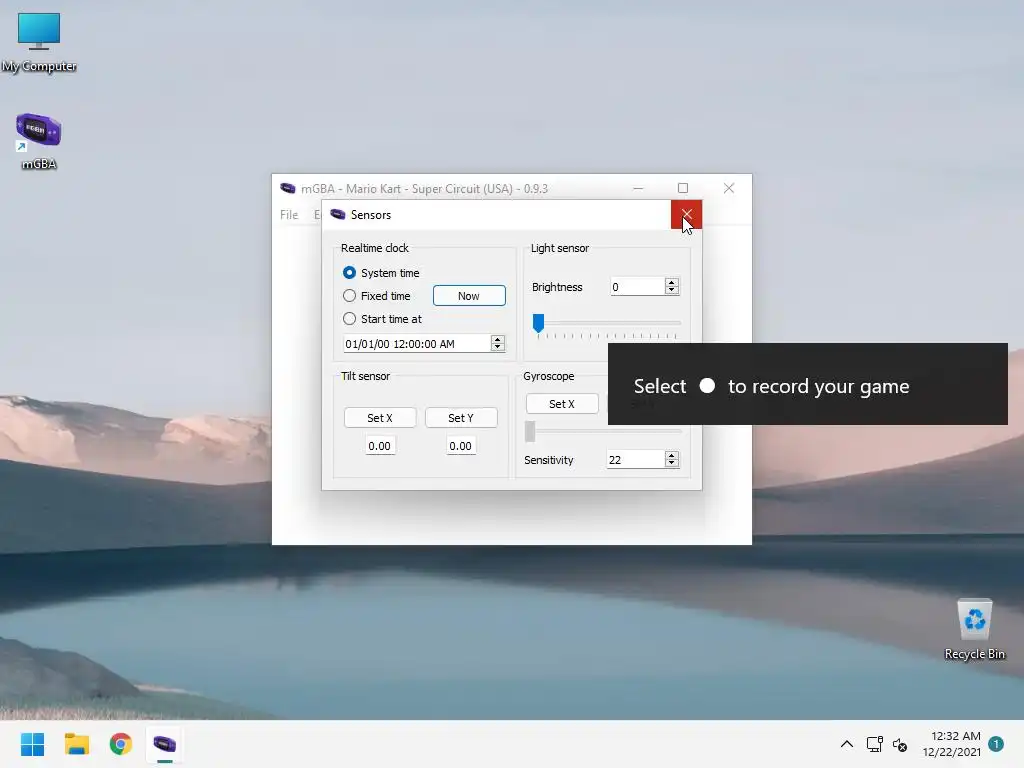This screenshot has height=768, width=1024.
Task: Close the Sensors dialog
Action: pos(686,215)
